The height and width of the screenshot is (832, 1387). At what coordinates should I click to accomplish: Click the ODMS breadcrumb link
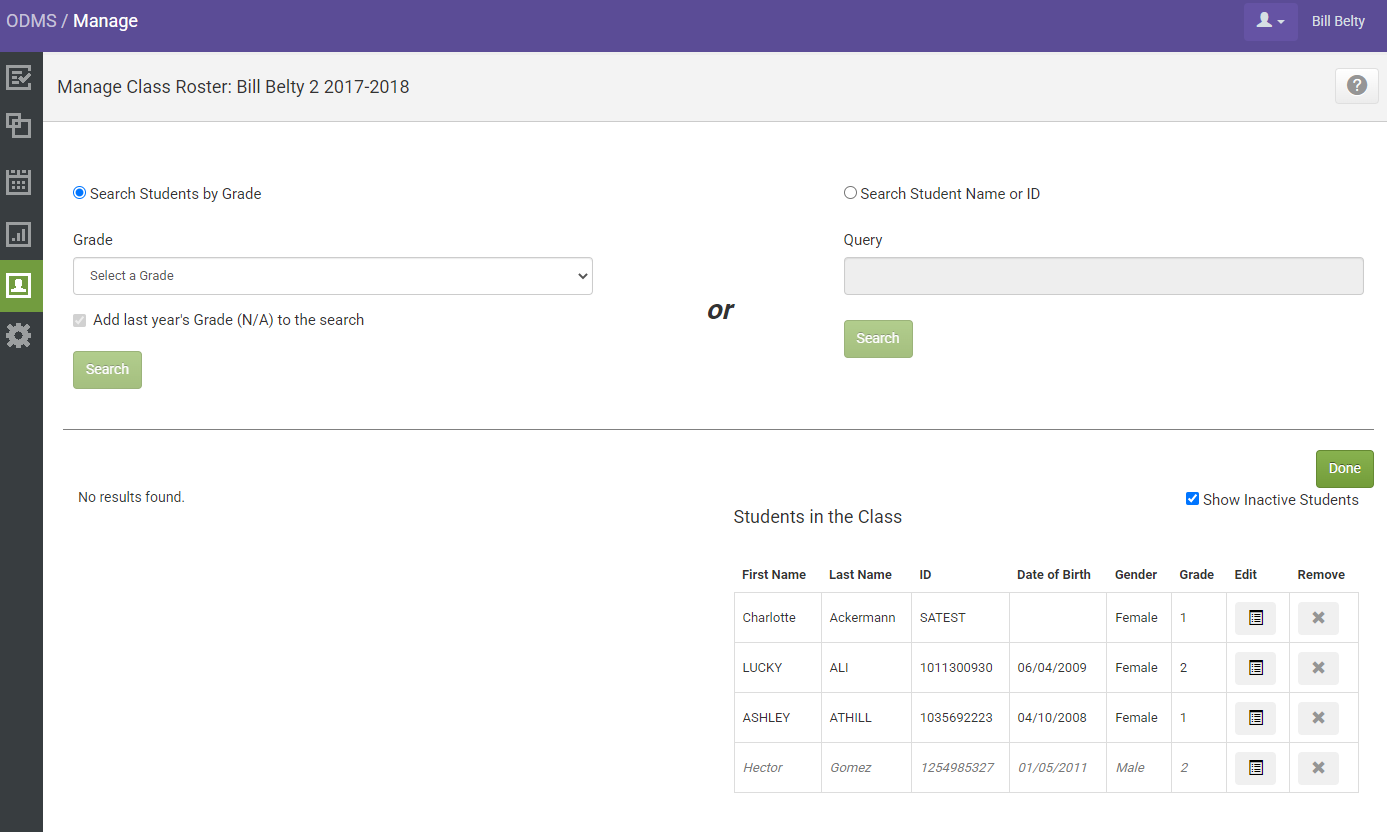click(31, 21)
